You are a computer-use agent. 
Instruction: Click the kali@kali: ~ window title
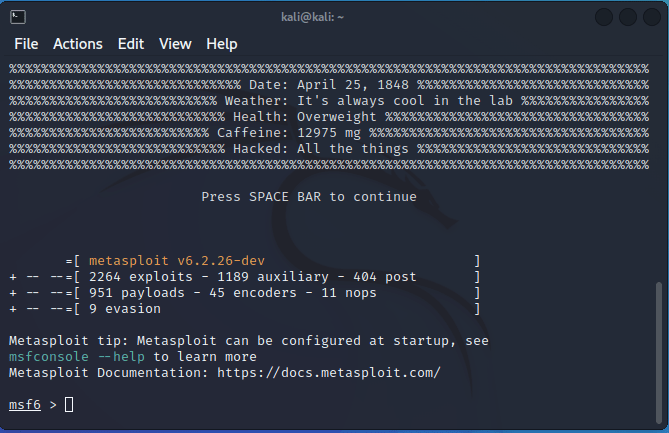[312, 17]
